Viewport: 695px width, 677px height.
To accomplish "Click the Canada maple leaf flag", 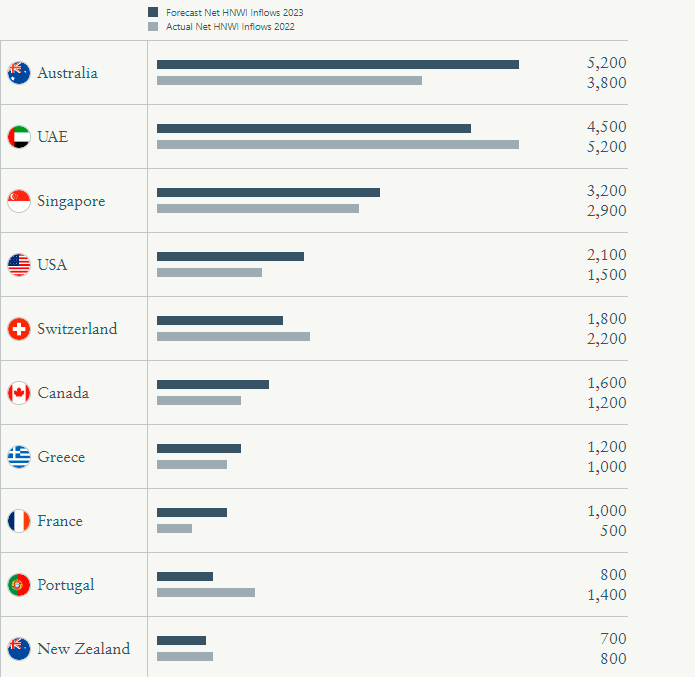I will click(19, 393).
